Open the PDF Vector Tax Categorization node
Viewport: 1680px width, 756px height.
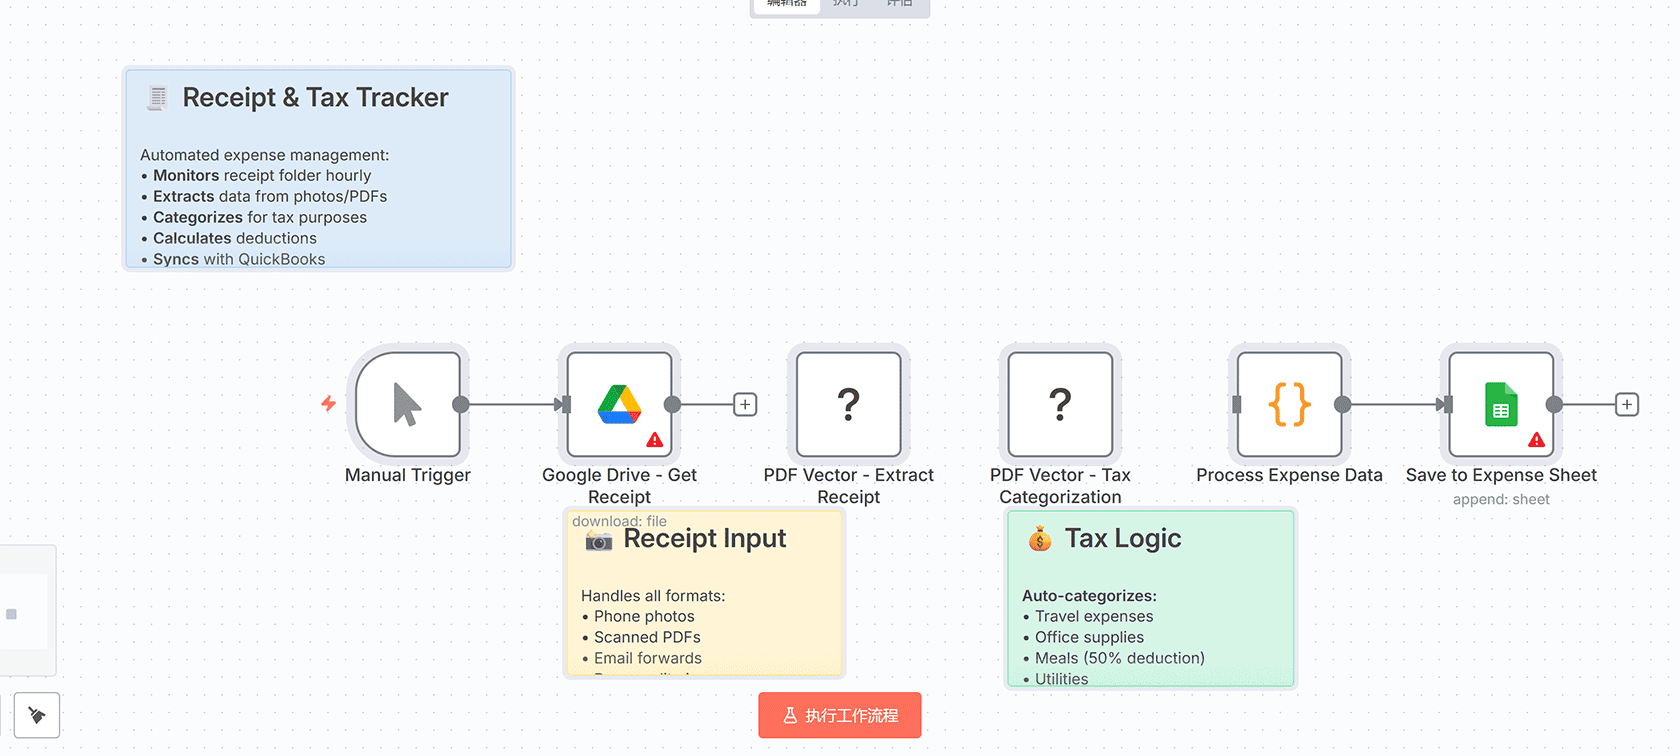pos(1060,405)
